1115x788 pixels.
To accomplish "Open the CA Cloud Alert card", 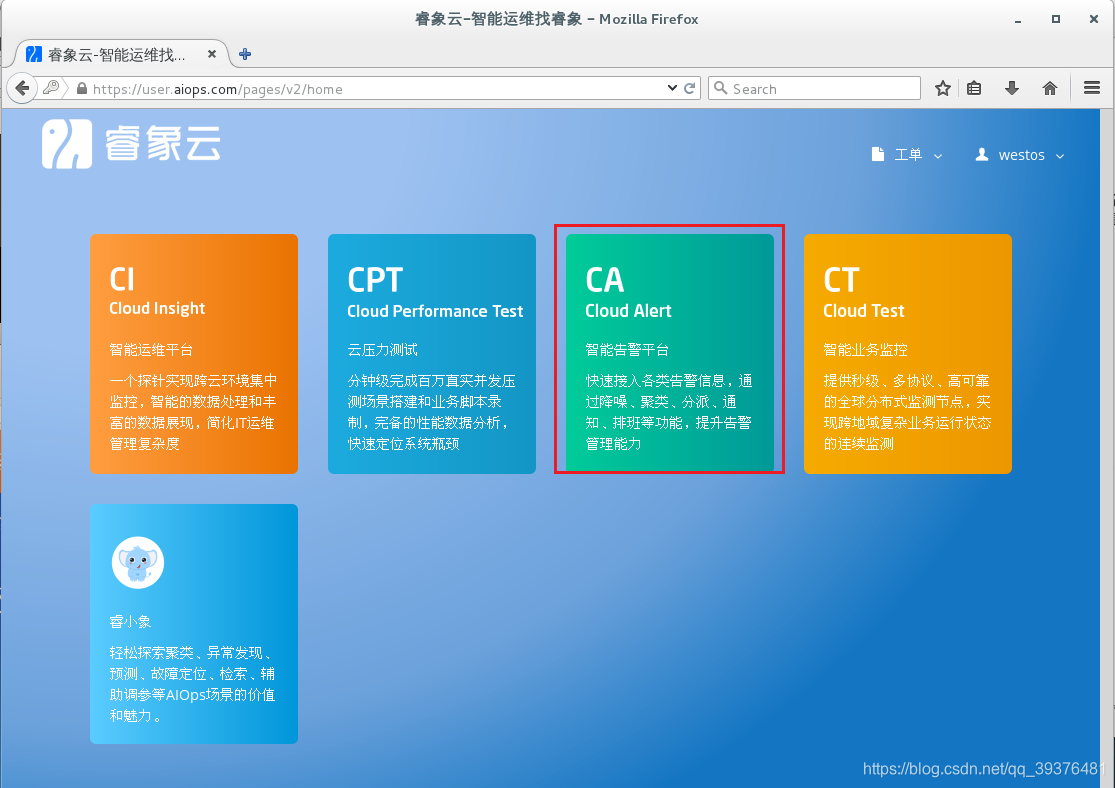I will 670,353.
